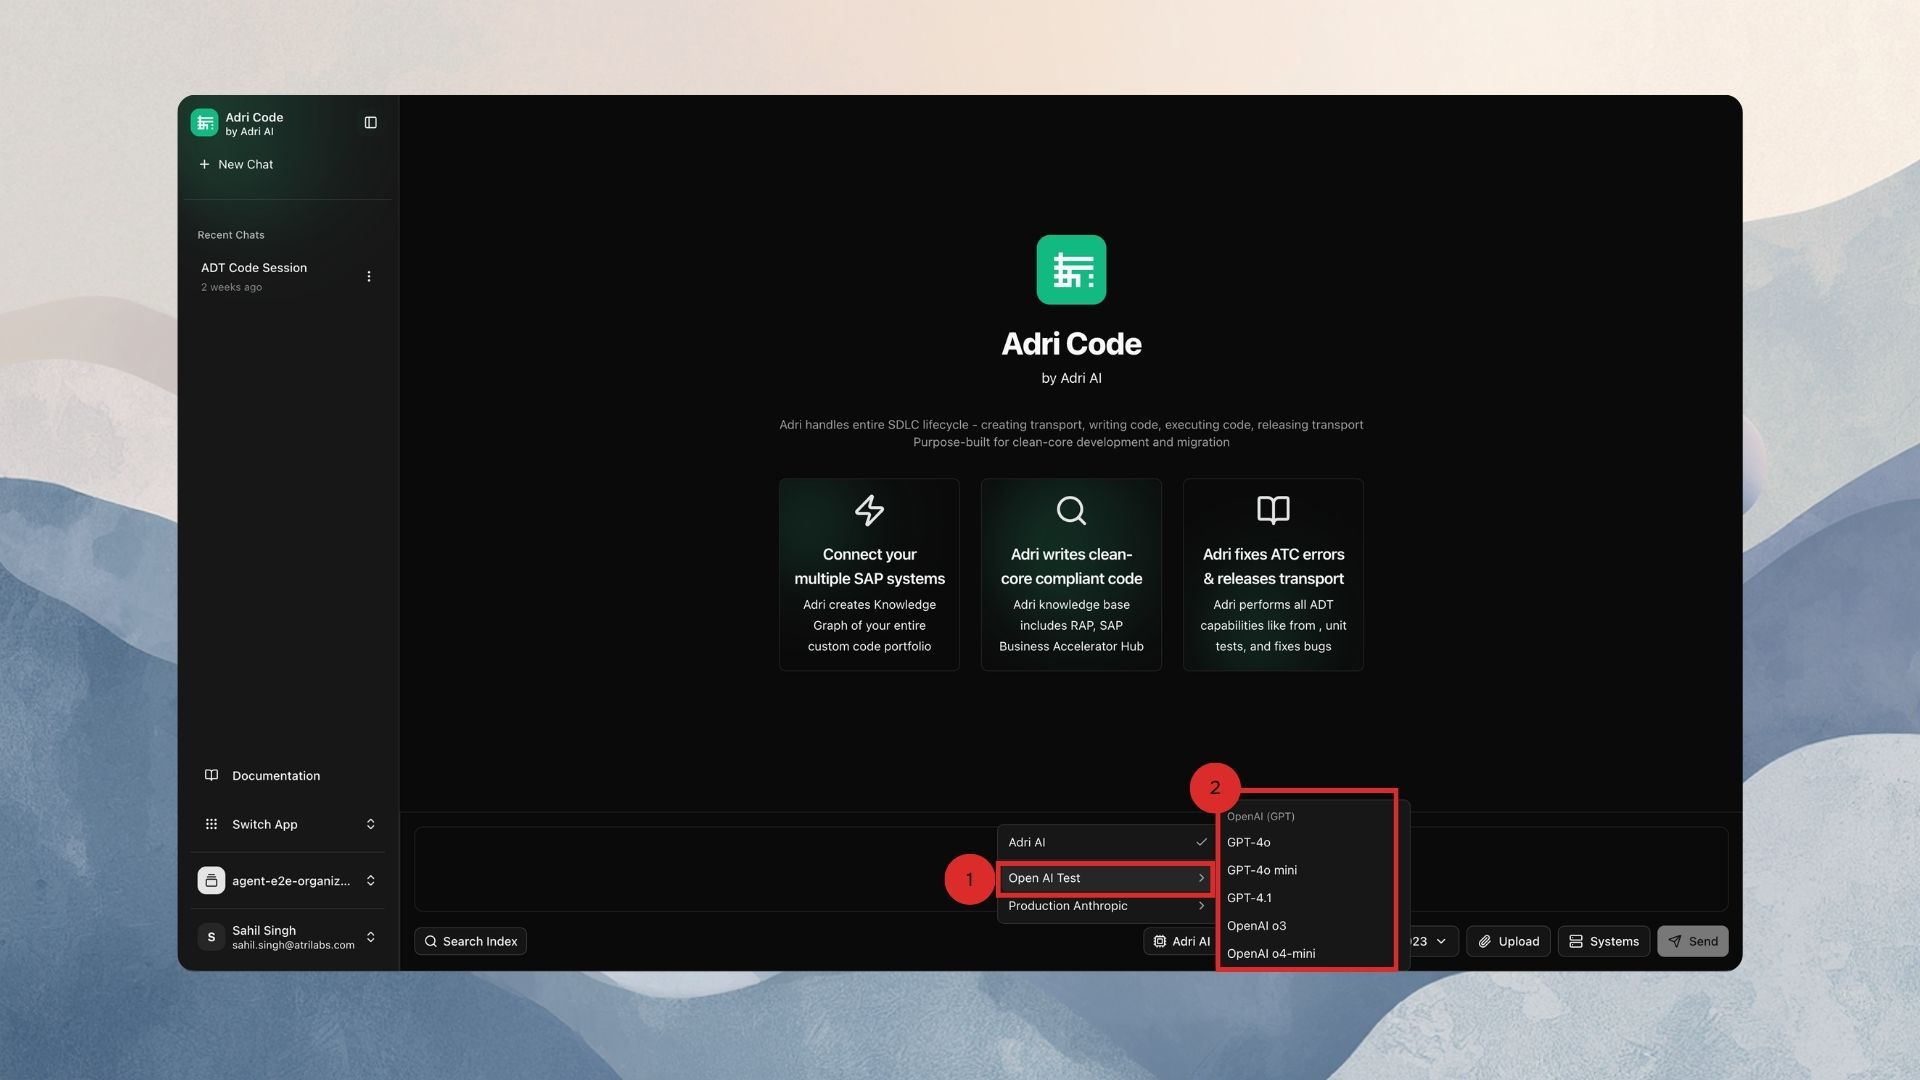1920x1080 pixels.
Task: Click the Documentation book icon
Action: pyautogui.click(x=211, y=776)
